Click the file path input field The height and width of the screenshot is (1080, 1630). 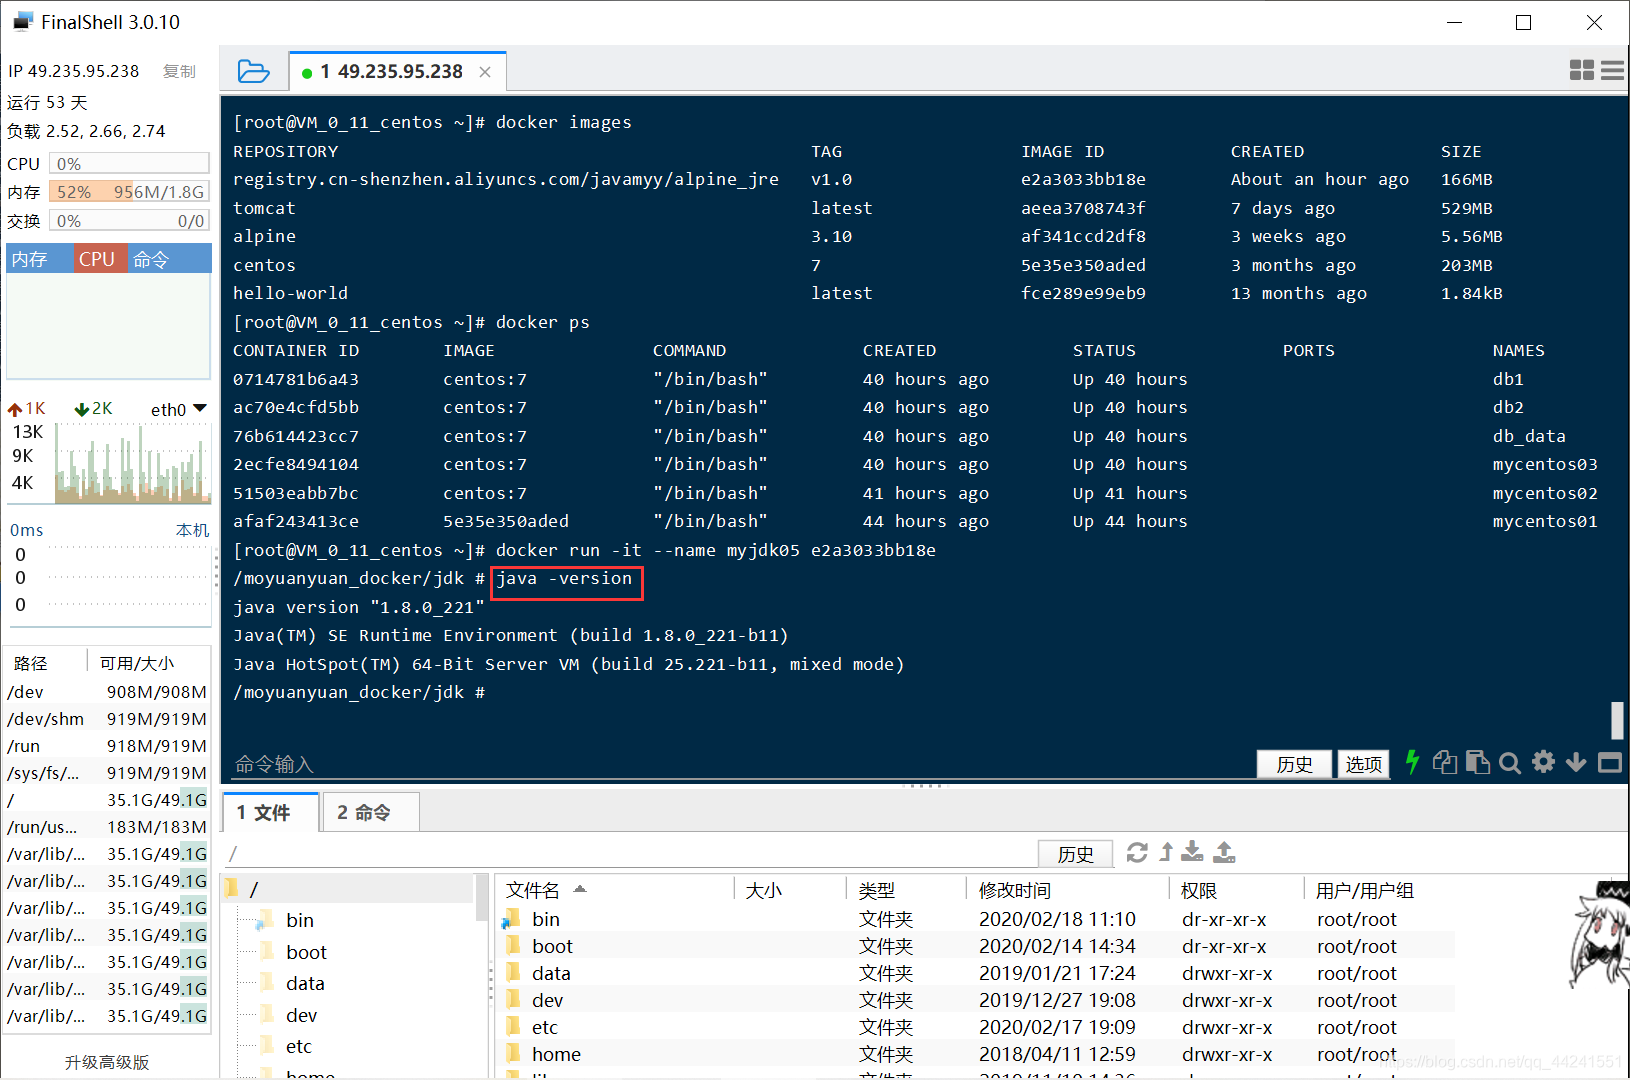click(x=630, y=853)
